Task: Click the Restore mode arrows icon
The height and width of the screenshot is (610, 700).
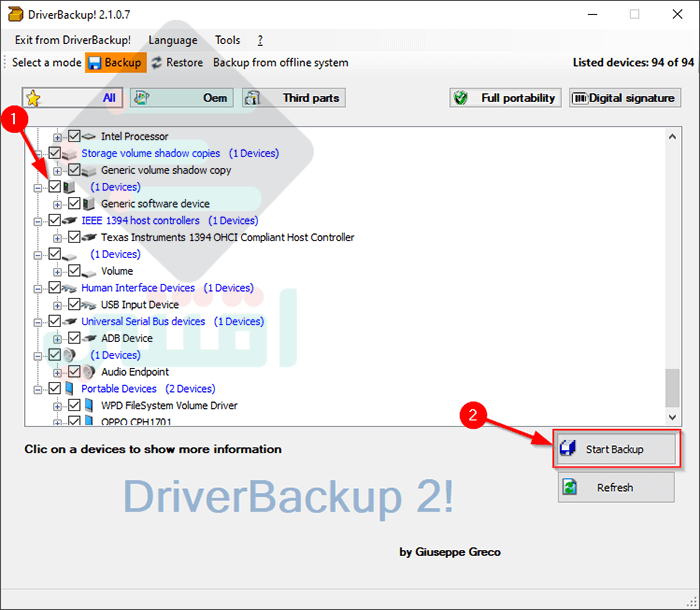Action: tap(156, 63)
